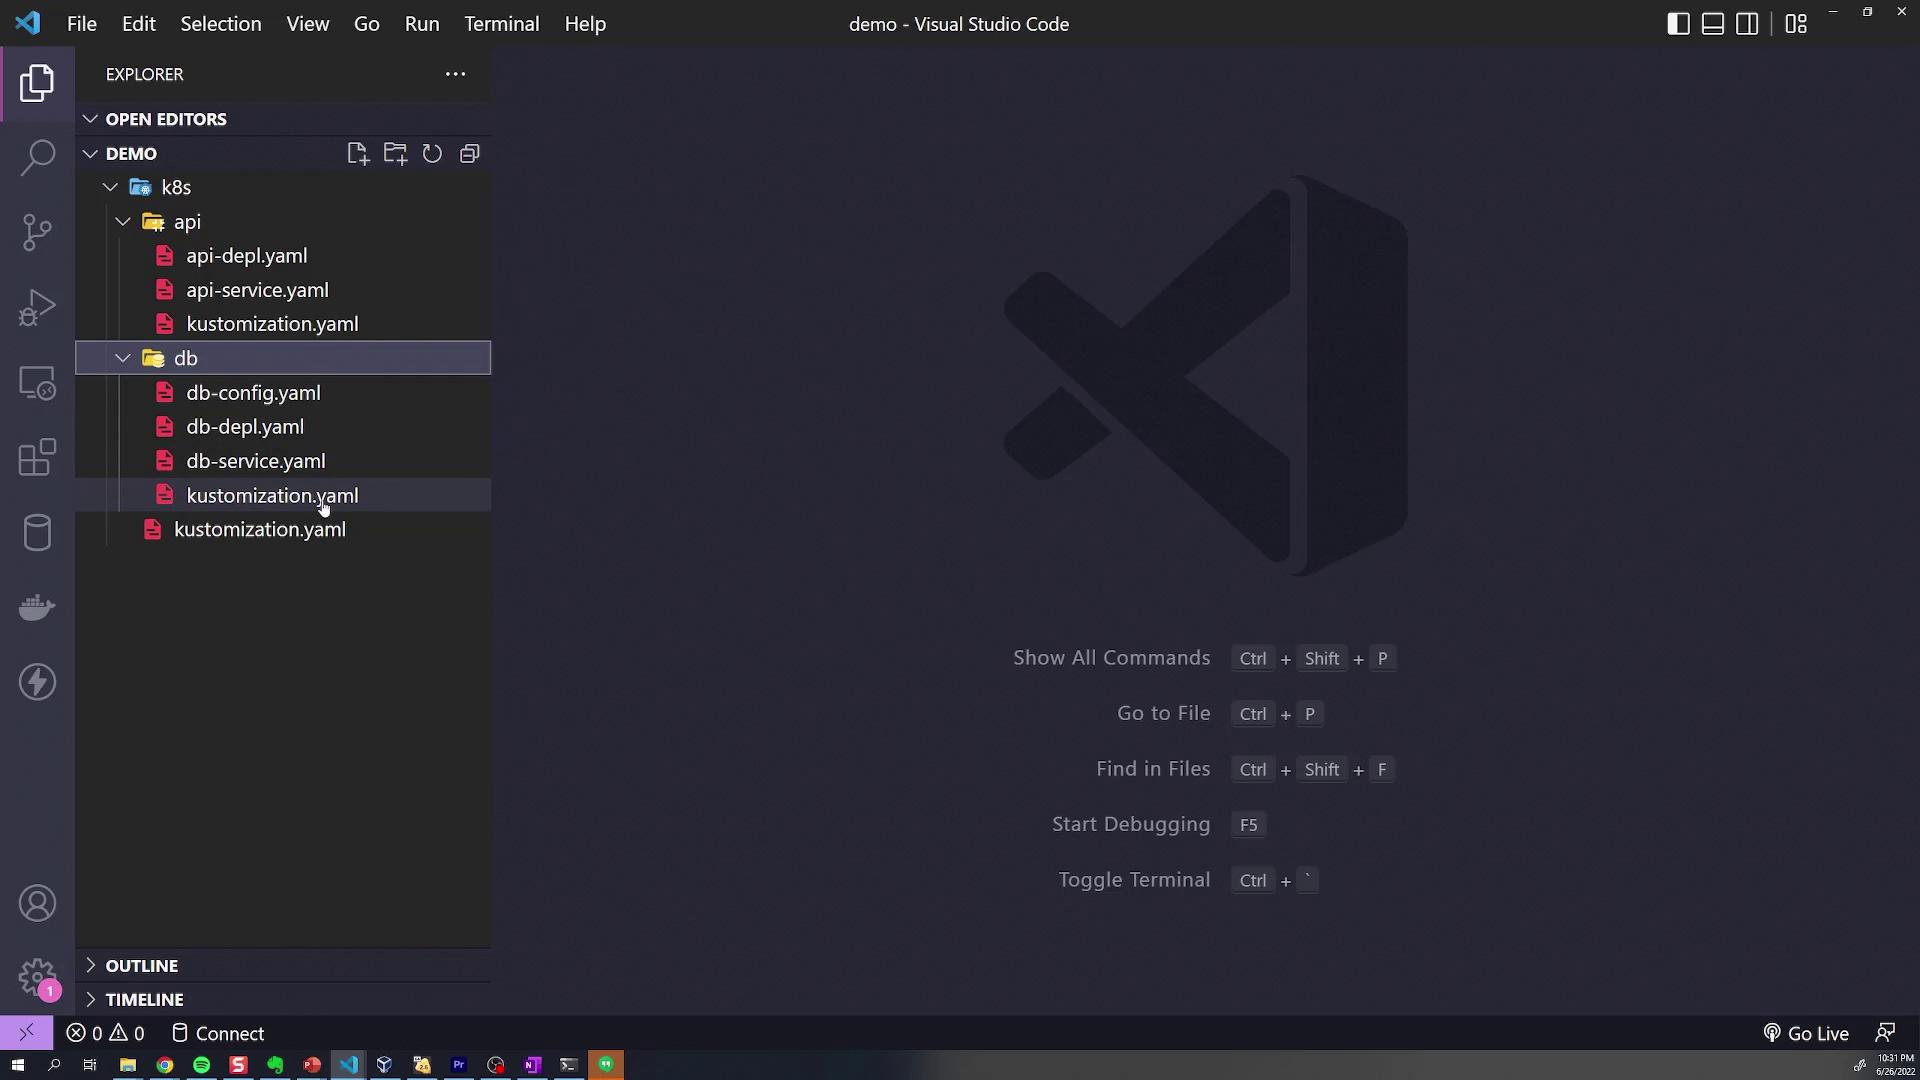
Task: Open the Extensions view
Action: [37, 457]
